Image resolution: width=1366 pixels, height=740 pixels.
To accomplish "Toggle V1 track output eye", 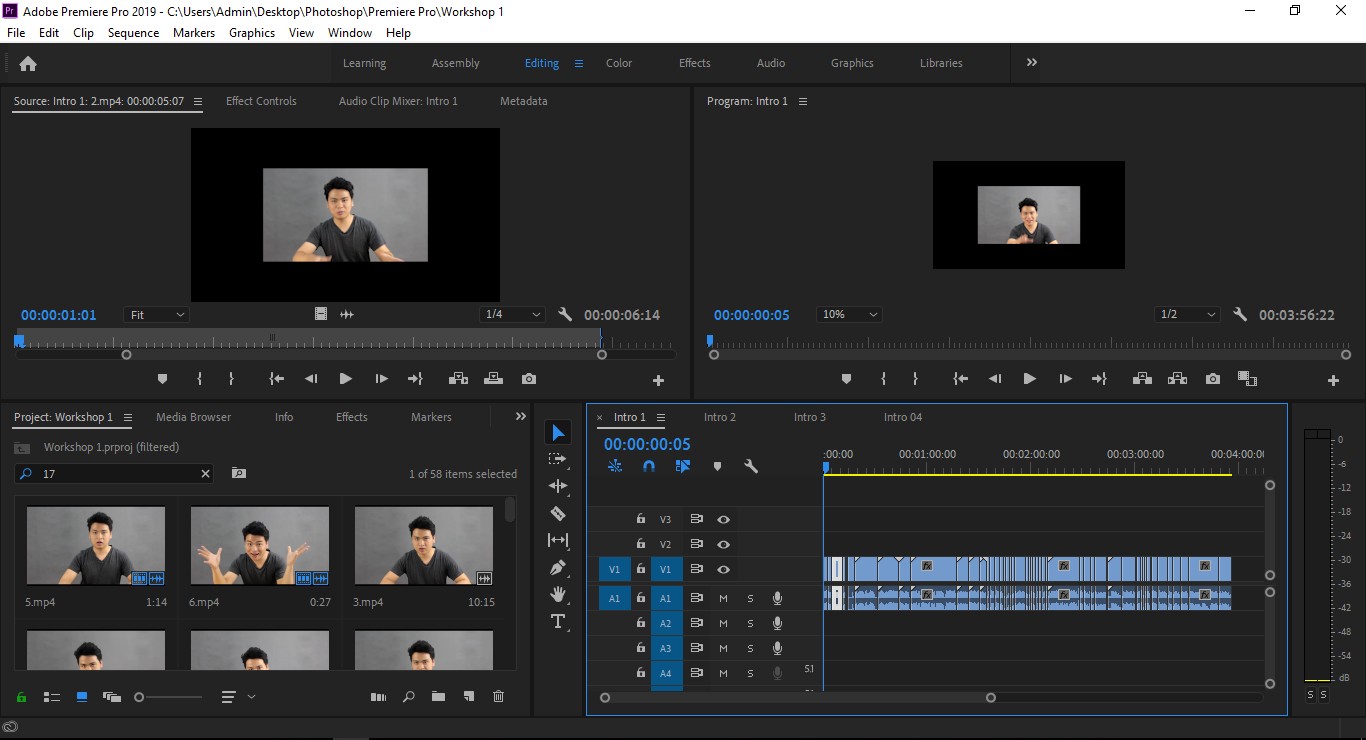I will pos(723,569).
